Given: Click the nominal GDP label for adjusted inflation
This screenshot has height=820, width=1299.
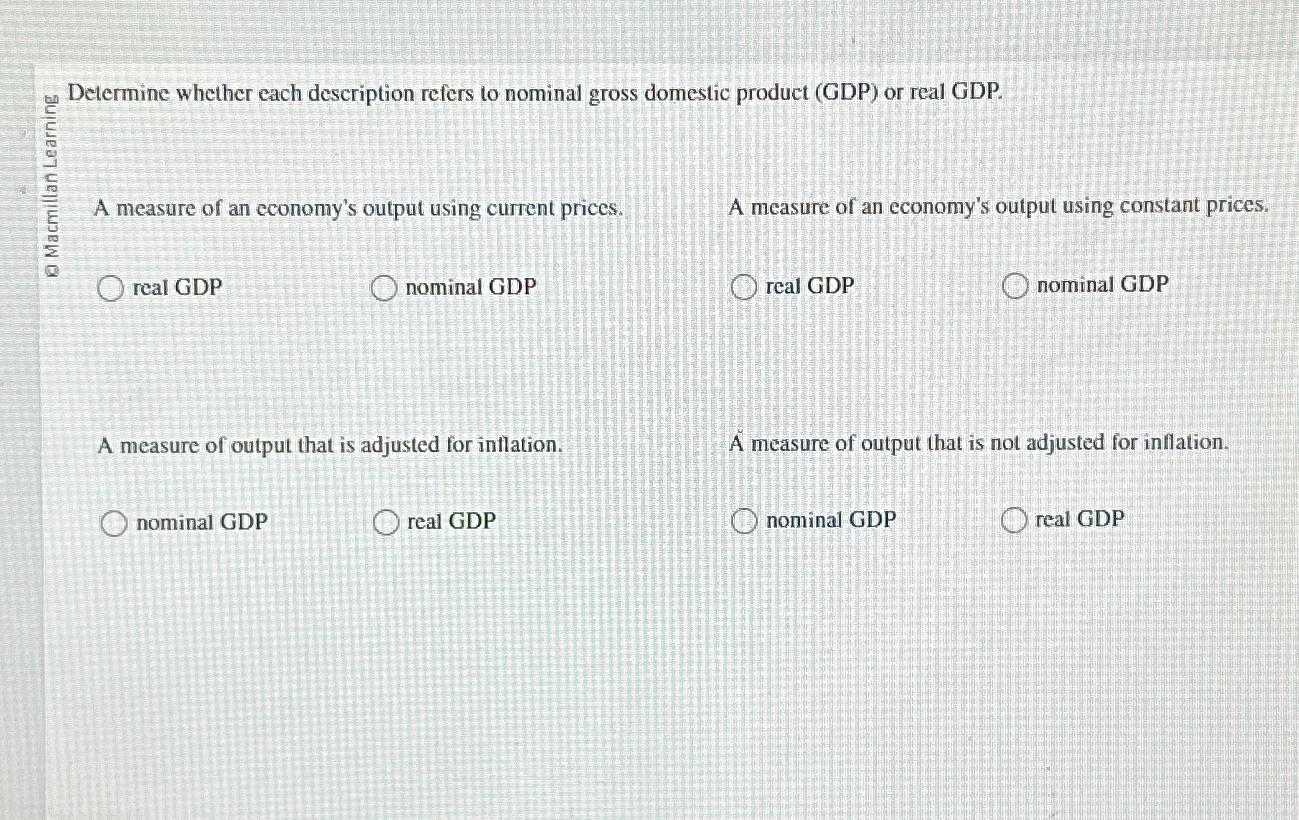Looking at the screenshot, I should 202,522.
